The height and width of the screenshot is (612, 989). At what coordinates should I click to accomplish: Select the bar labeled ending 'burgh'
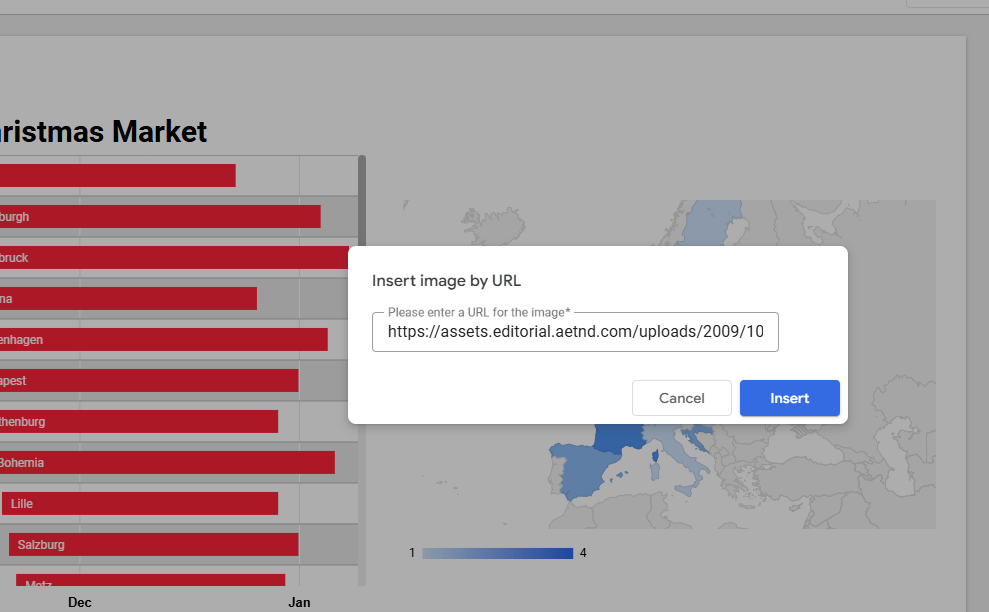160,217
